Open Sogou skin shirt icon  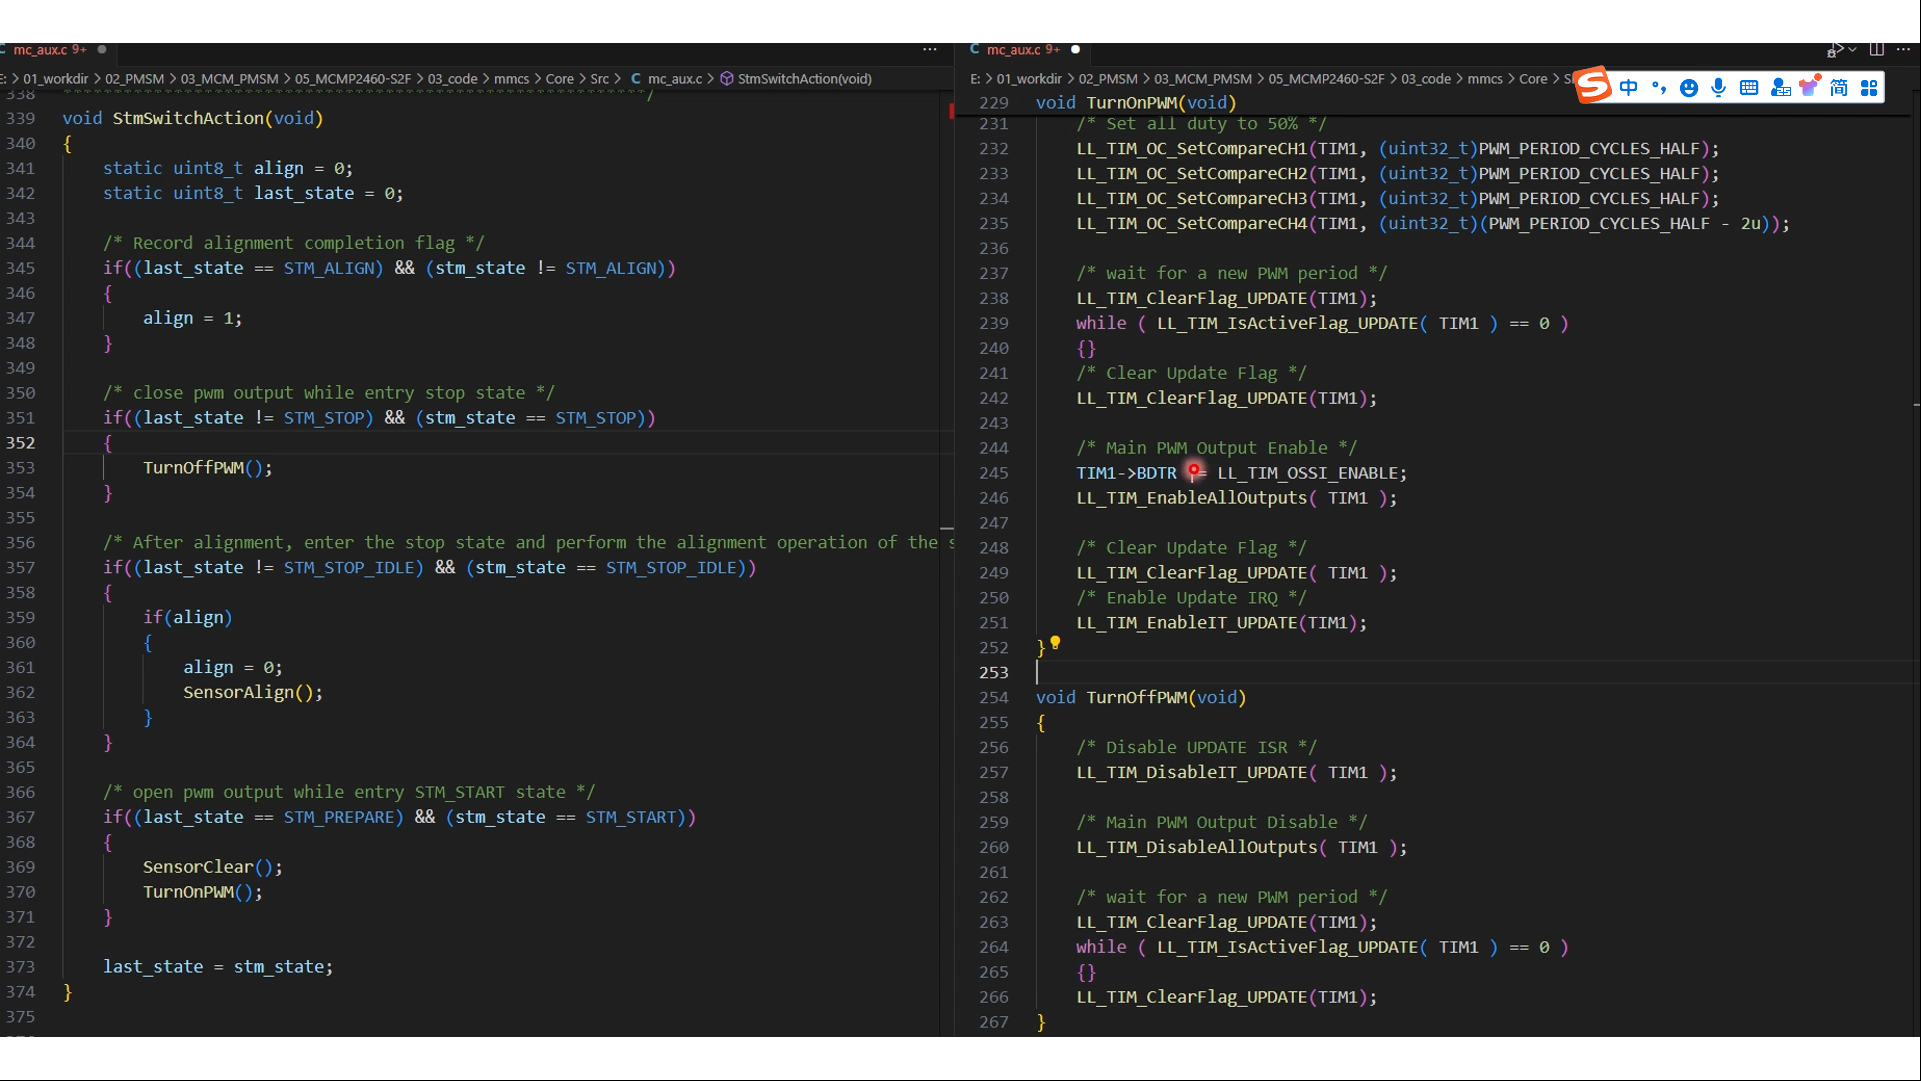pos(1809,87)
